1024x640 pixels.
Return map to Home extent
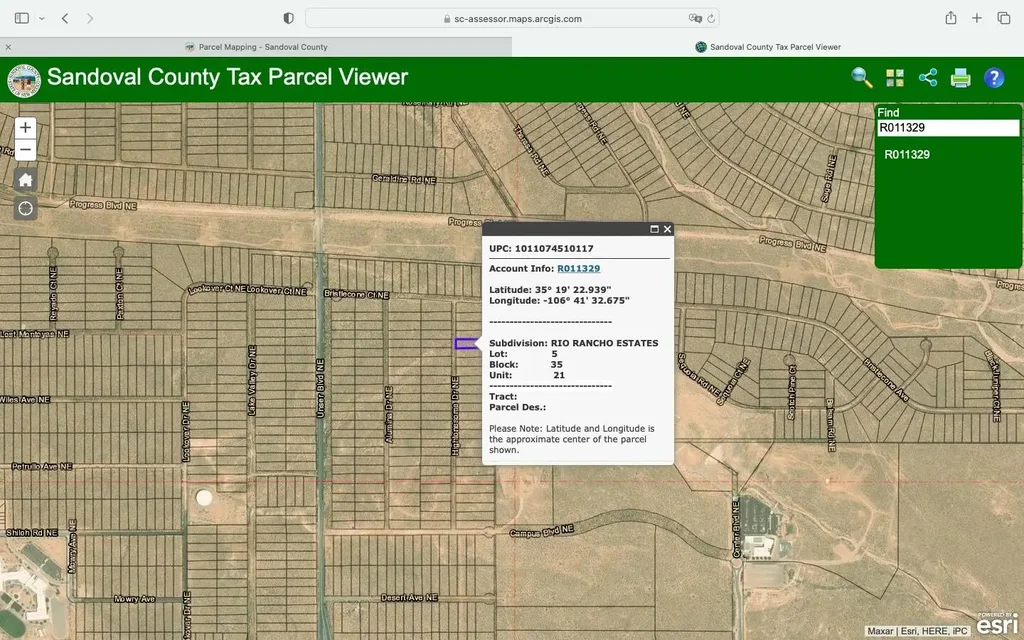(x=26, y=180)
